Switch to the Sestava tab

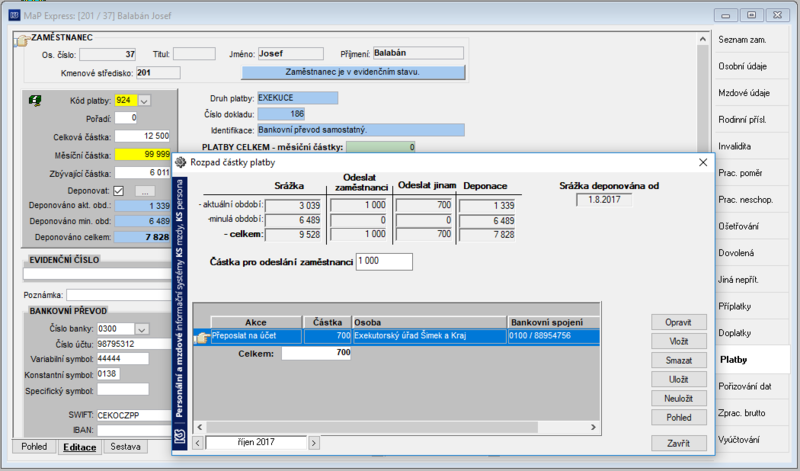pyautogui.click(x=126, y=447)
